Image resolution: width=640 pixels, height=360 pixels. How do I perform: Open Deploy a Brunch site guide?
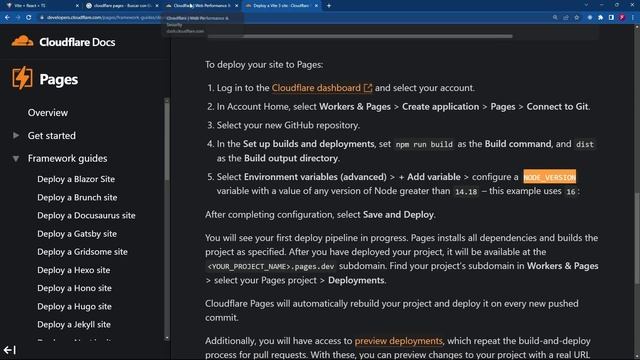(x=77, y=198)
